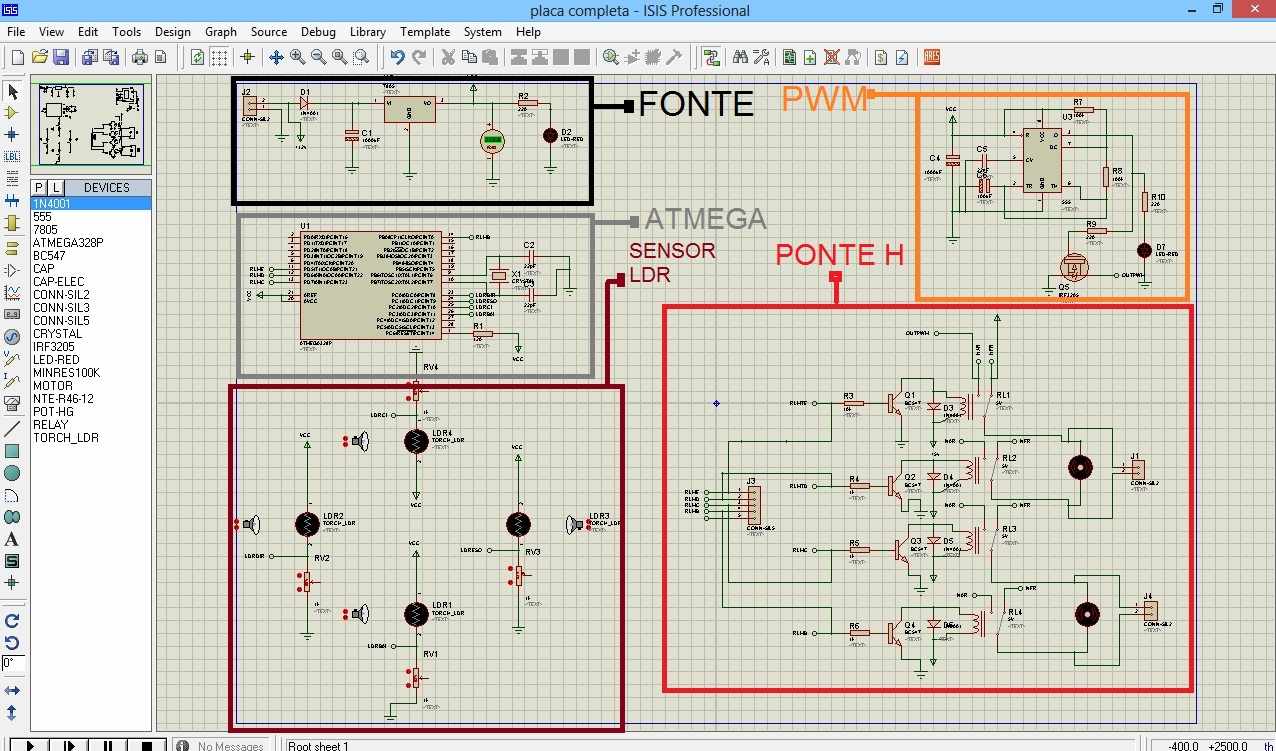Zoom out using magnifier minus icon
Screen dimensions: 1276x751
click(x=318, y=57)
